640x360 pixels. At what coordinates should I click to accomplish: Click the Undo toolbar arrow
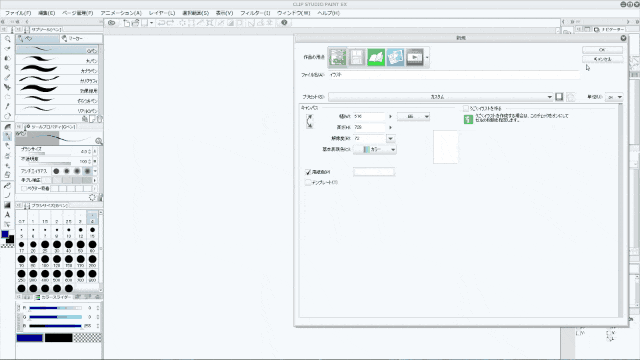tap(161, 23)
